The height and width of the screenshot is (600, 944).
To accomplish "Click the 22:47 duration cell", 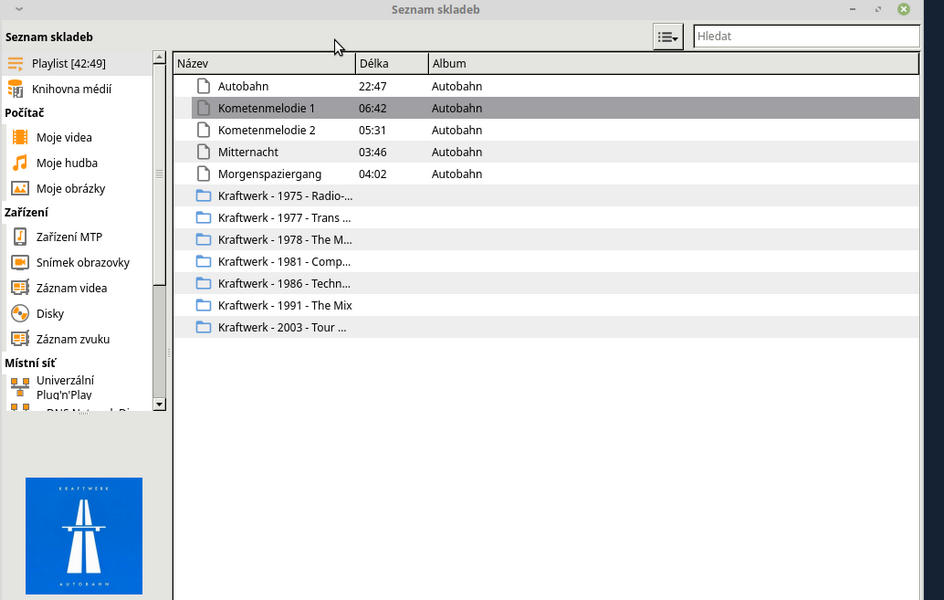I will click(373, 86).
